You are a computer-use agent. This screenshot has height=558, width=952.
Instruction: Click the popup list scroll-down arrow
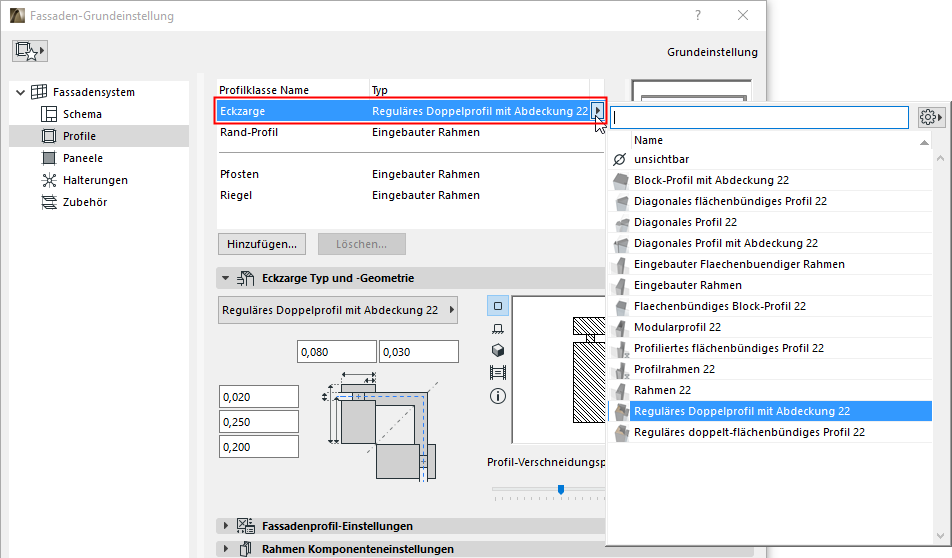pos(940,536)
